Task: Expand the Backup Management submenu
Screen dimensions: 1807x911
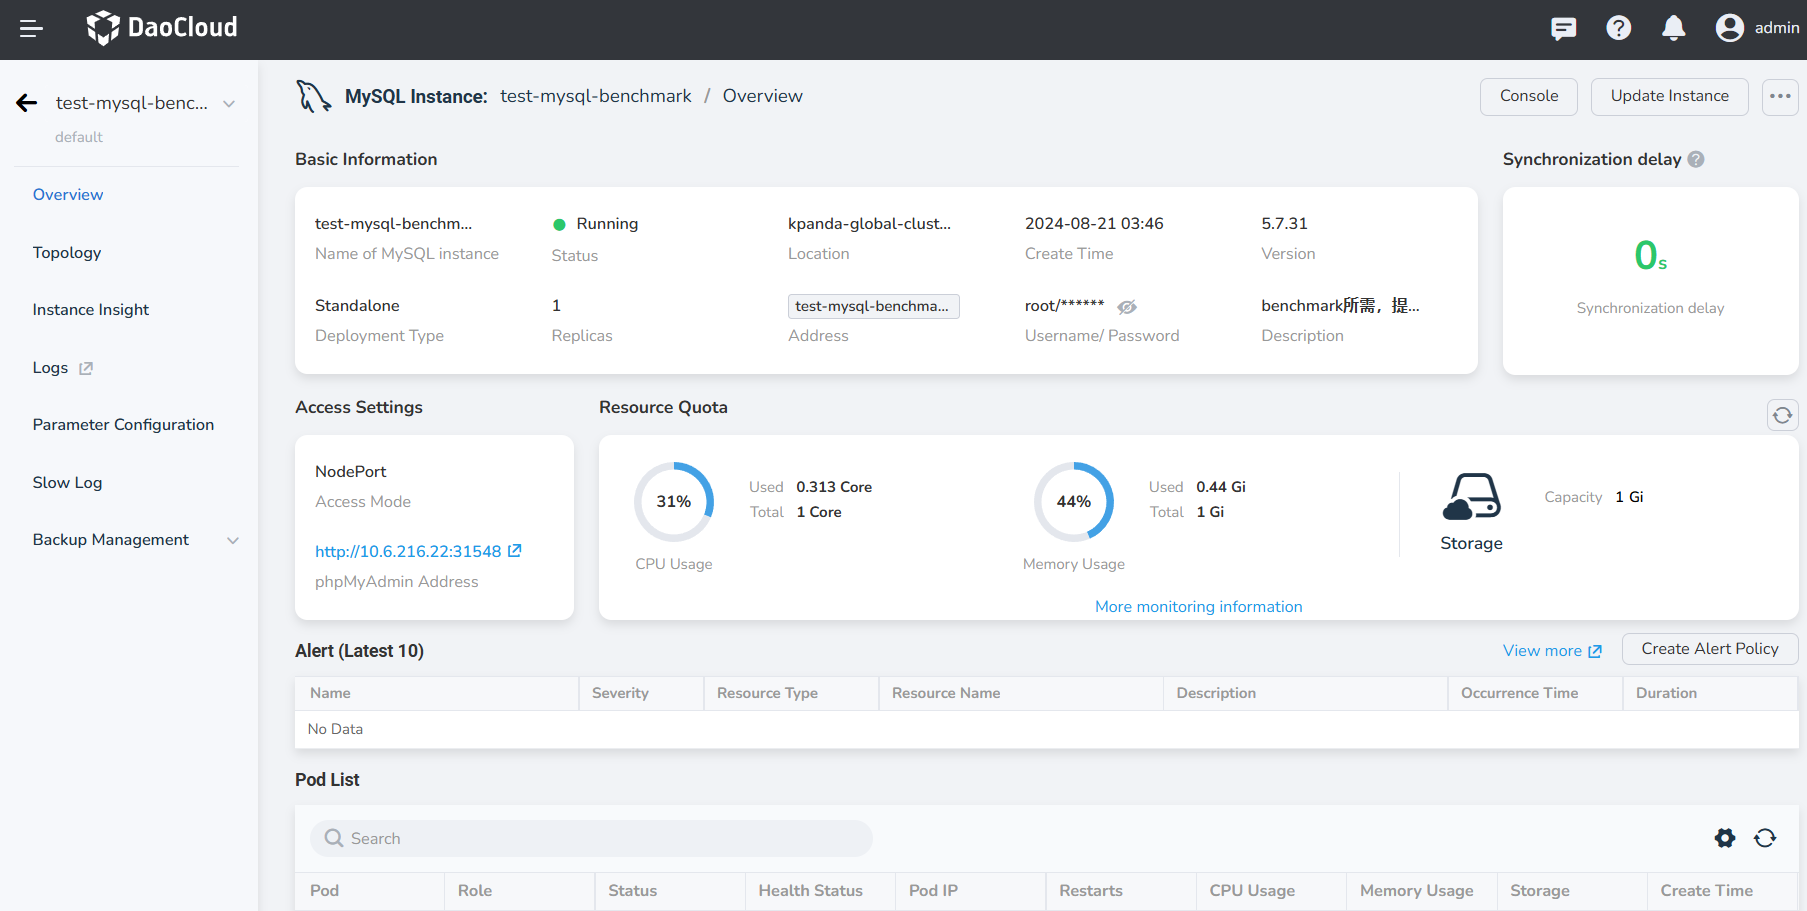Action: click(233, 540)
